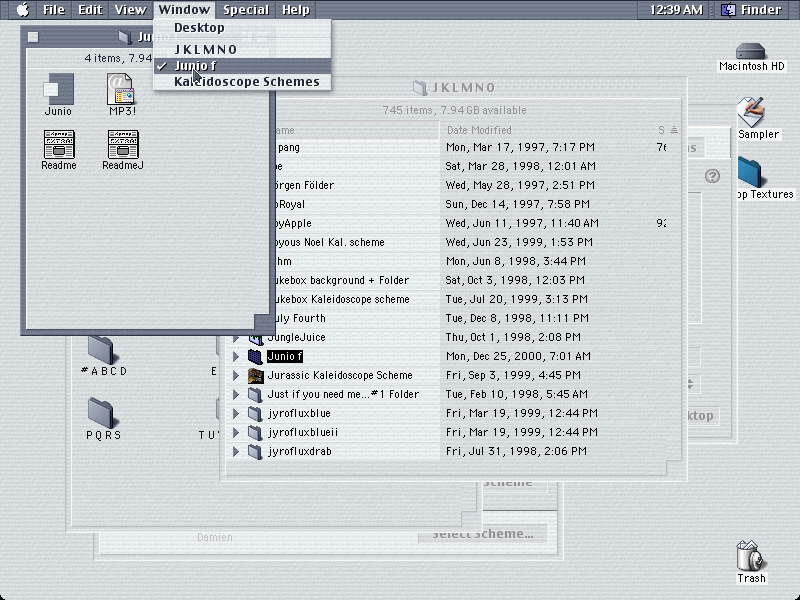The height and width of the screenshot is (600, 800).
Task: Click the date 'Mon, Jun 8, 1998, 3:44 PM'
Action: 515,261
